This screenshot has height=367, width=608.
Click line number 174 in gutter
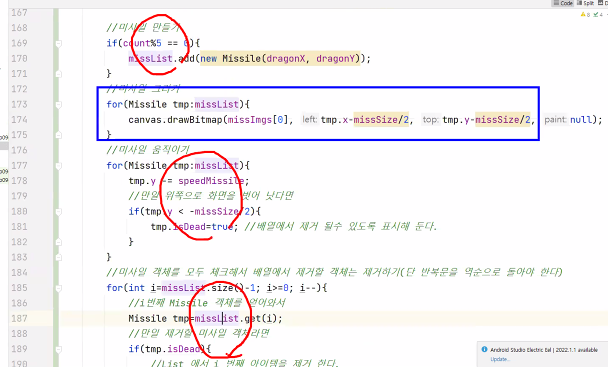pyautogui.click(x=19, y=119)
